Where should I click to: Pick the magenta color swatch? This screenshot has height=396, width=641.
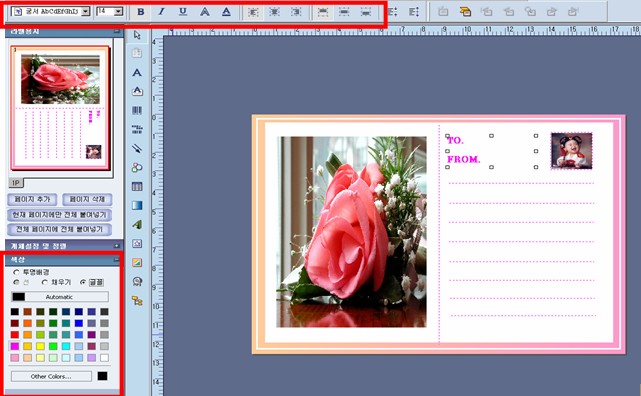click(15, 346)
